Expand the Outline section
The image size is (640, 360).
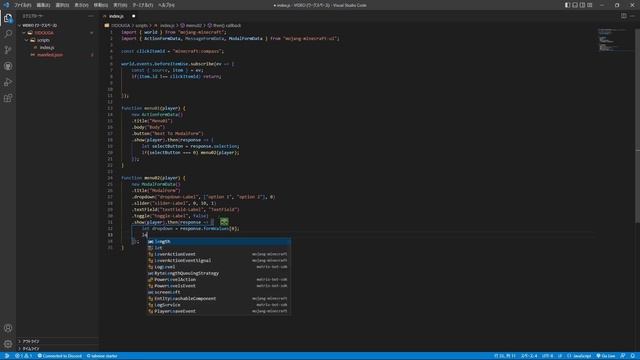click(x=57, y=341)
